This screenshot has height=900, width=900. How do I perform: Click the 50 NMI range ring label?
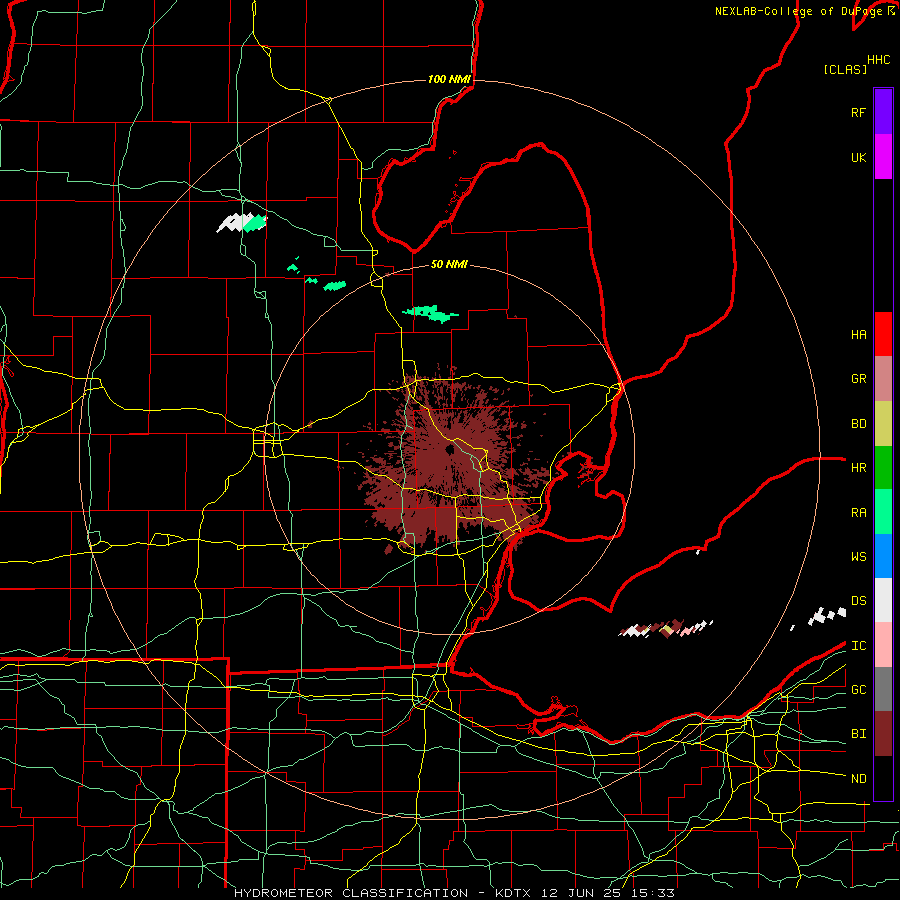pos(449,264)
